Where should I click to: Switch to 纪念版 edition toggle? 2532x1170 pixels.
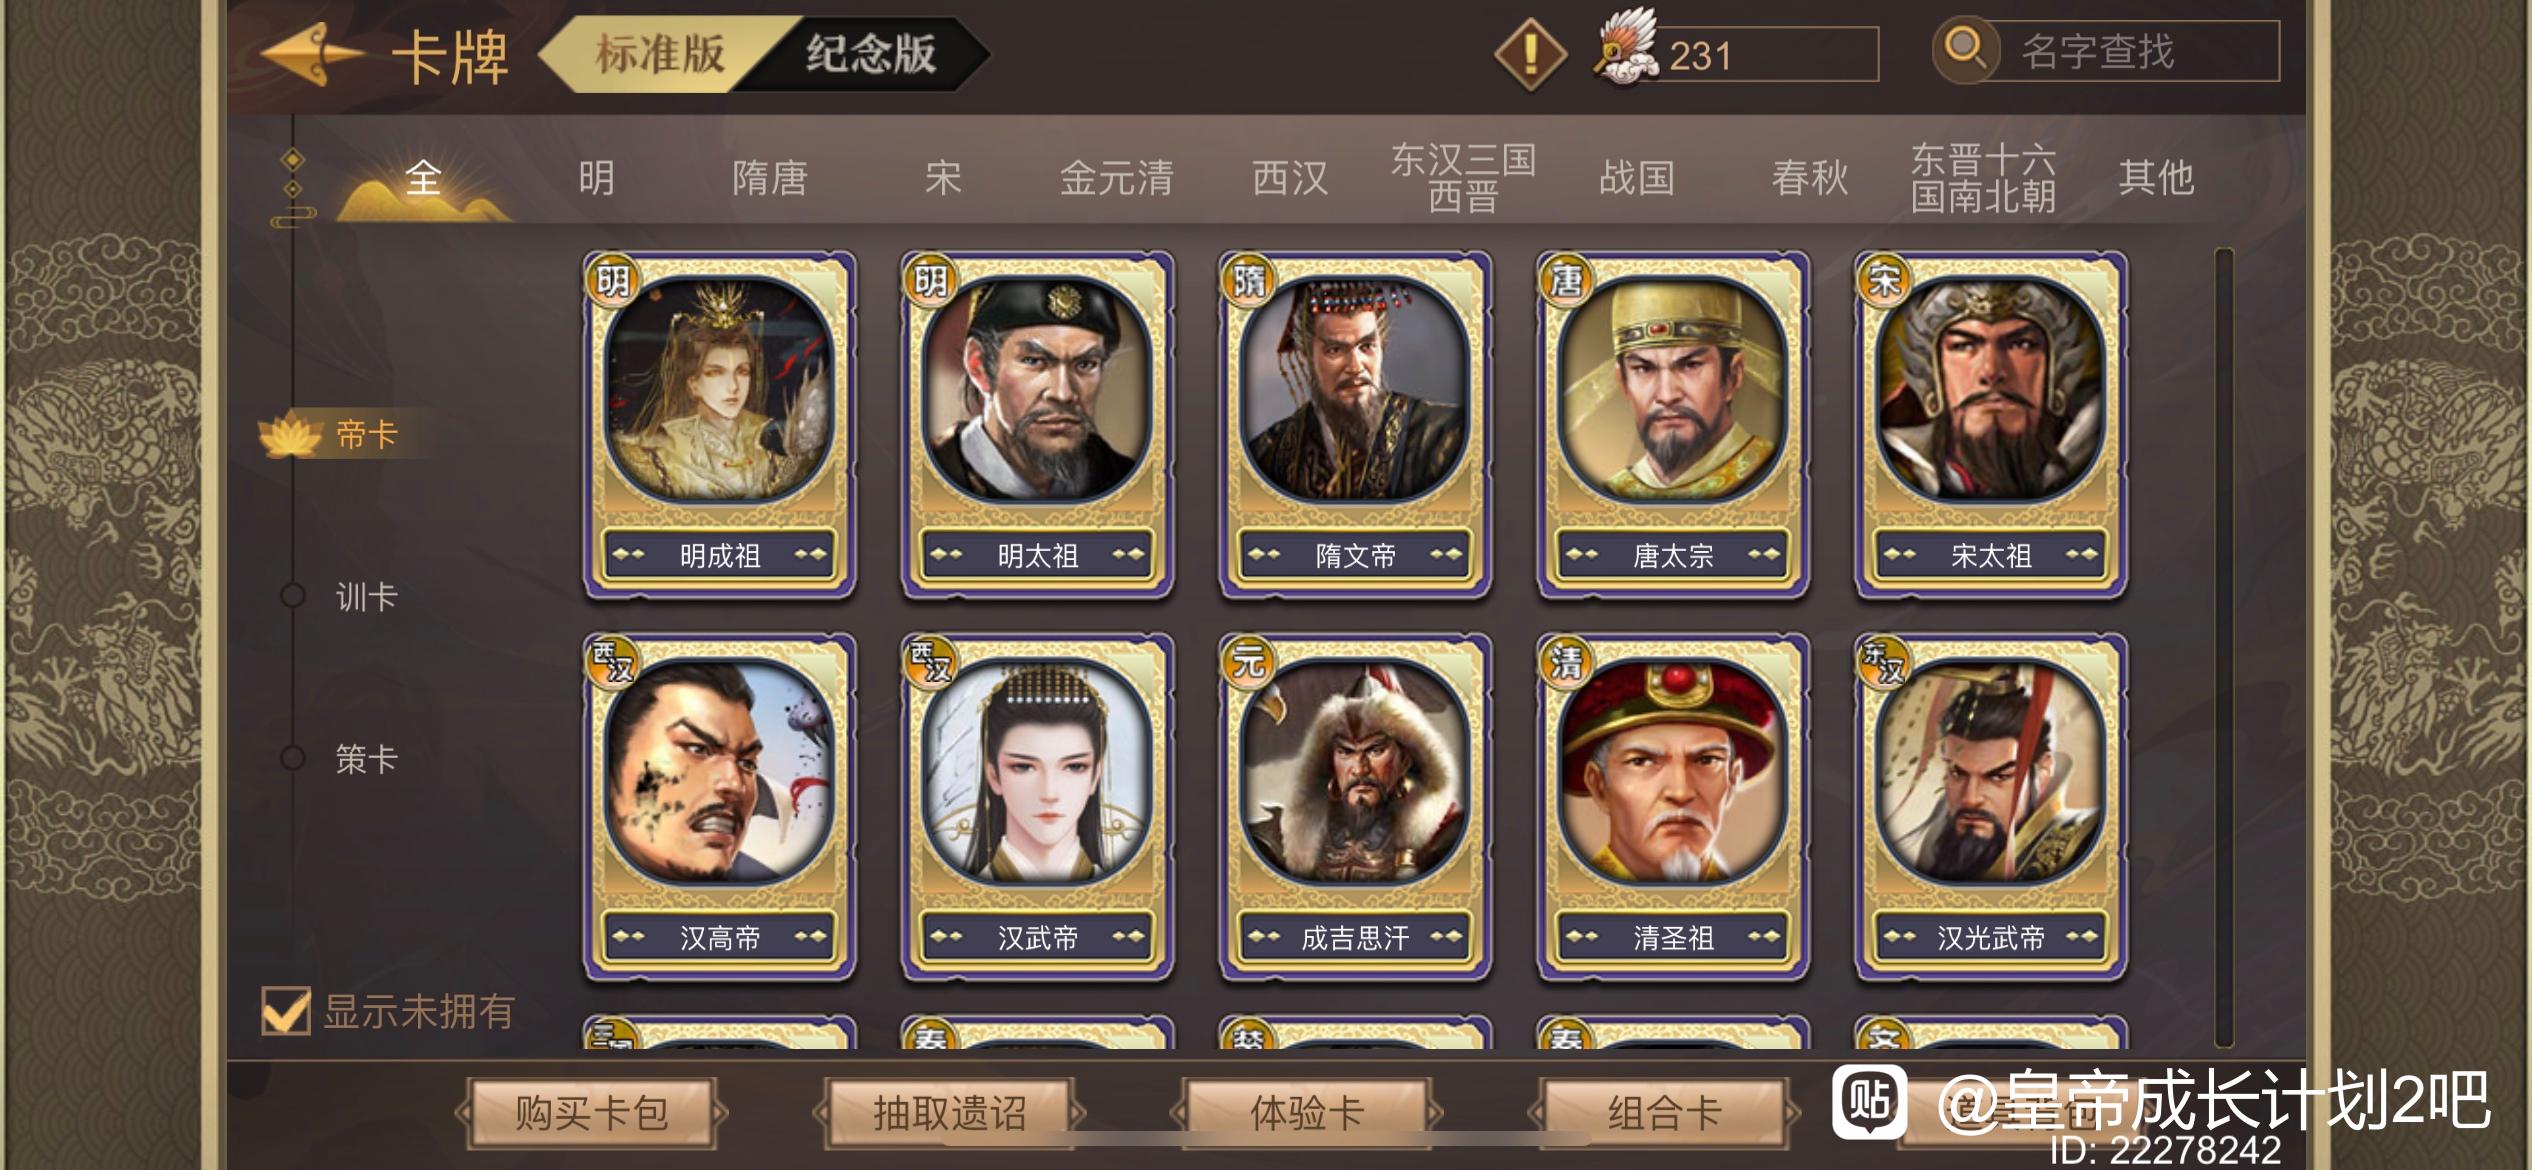(871, 53)
